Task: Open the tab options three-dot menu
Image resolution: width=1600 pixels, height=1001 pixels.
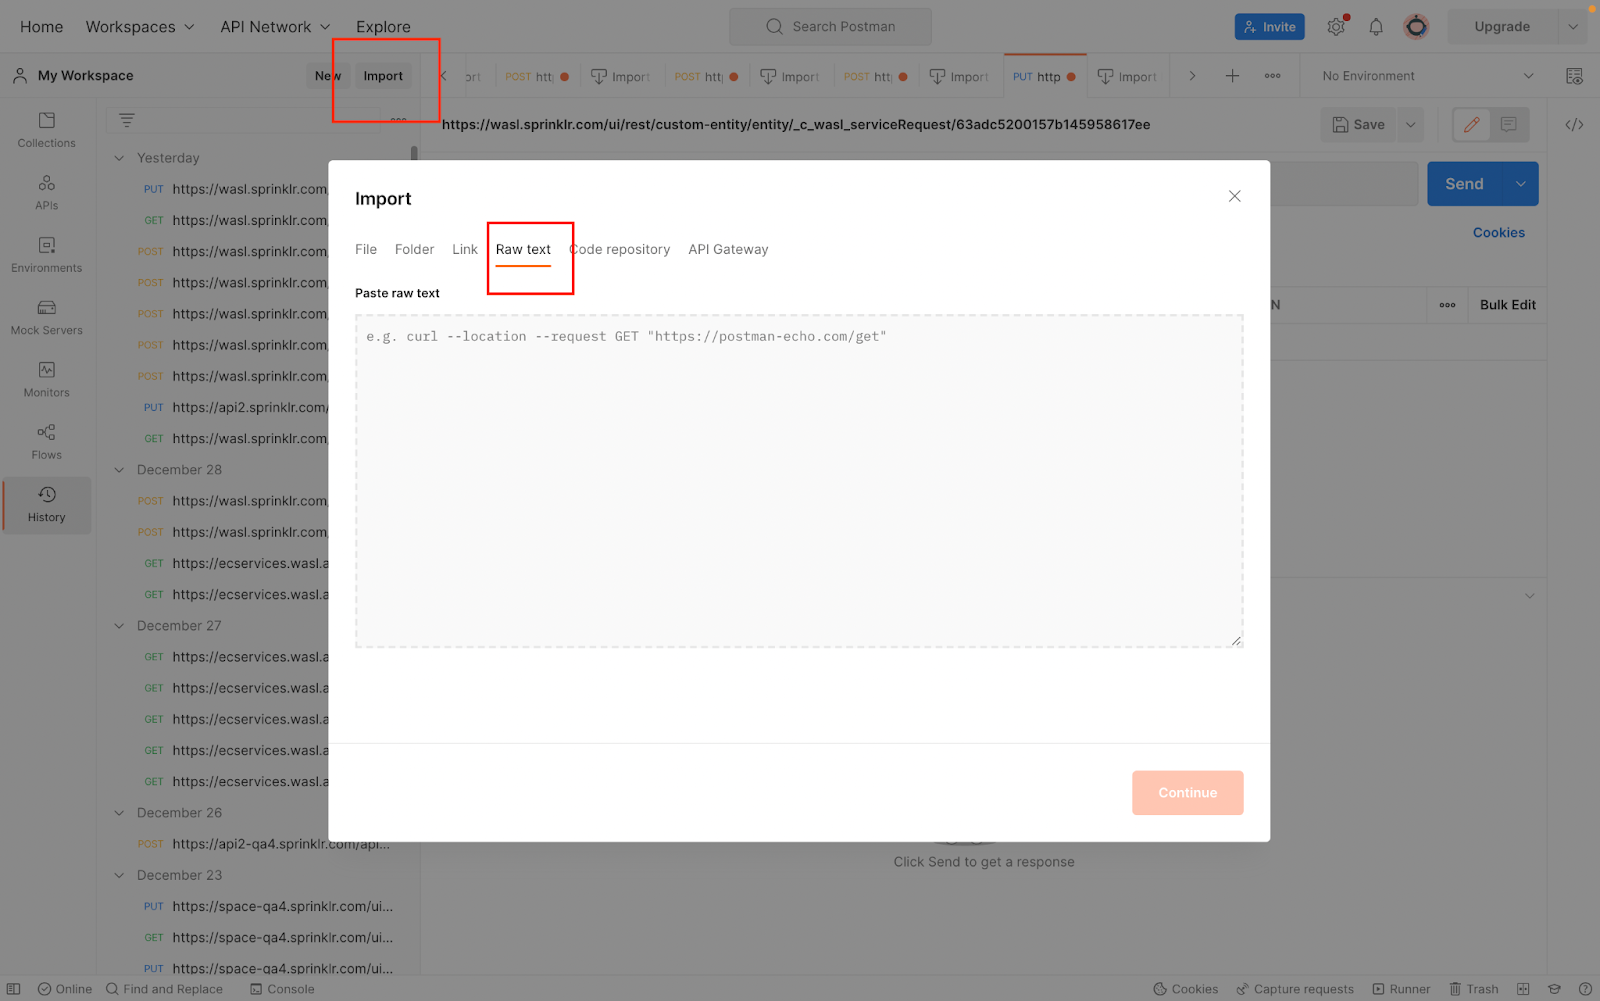Action: click(x=1272, y=76)
